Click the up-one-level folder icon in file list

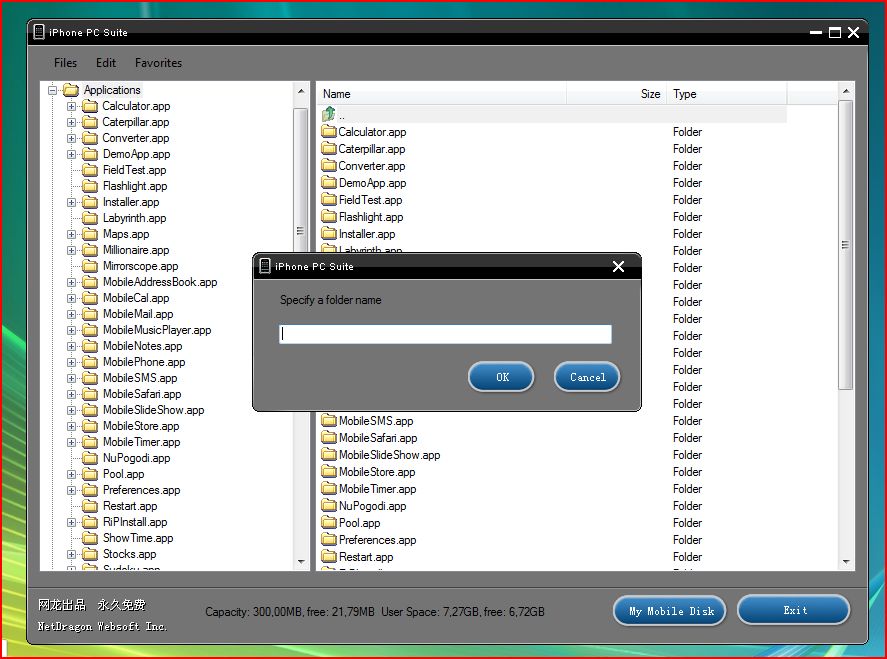[329, 114]
